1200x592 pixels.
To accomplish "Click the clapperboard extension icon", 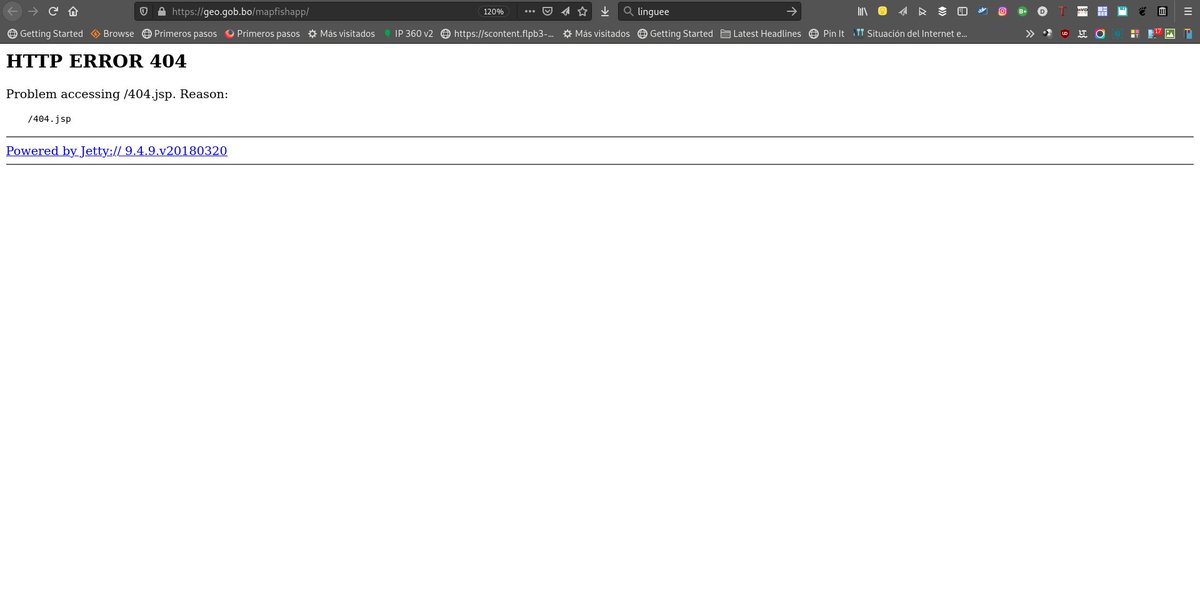I will click(1082, 11).
